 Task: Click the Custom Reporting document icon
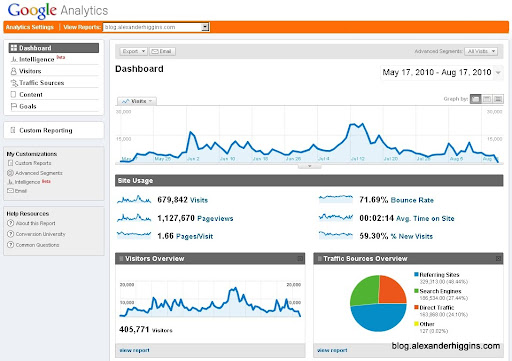point(13,130)
